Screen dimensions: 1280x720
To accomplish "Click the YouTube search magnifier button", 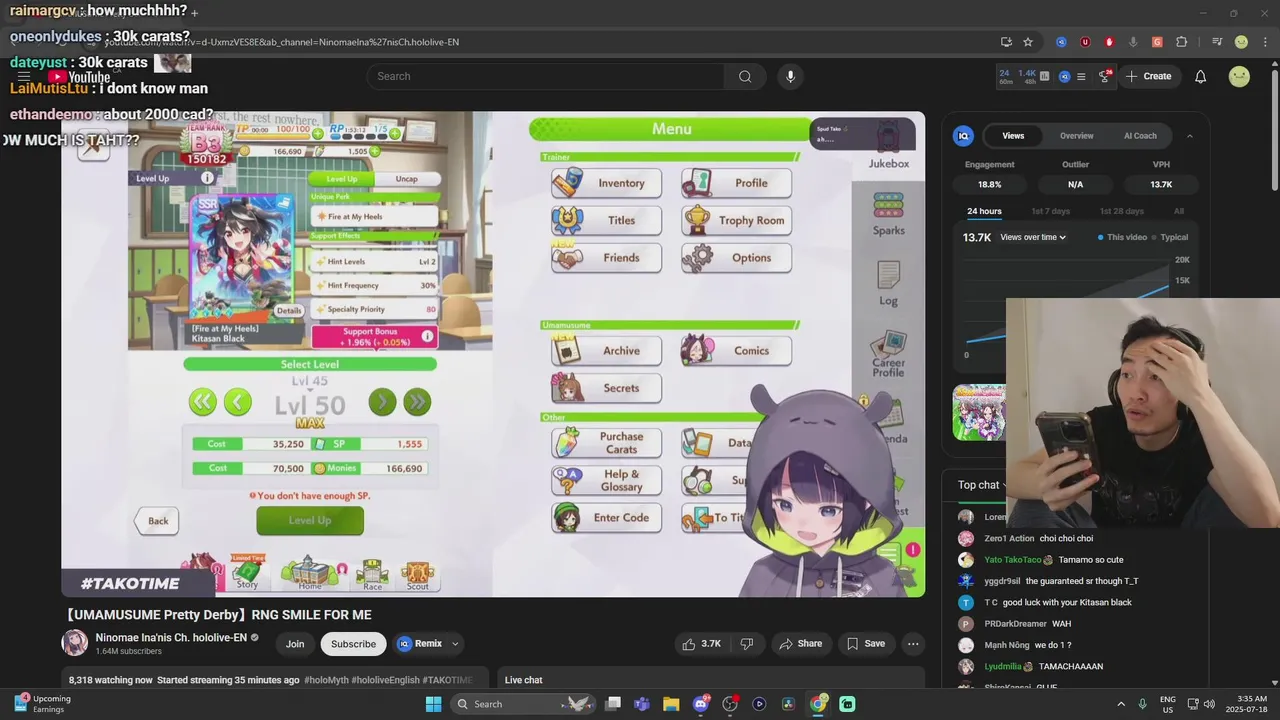I will point(745,76).
